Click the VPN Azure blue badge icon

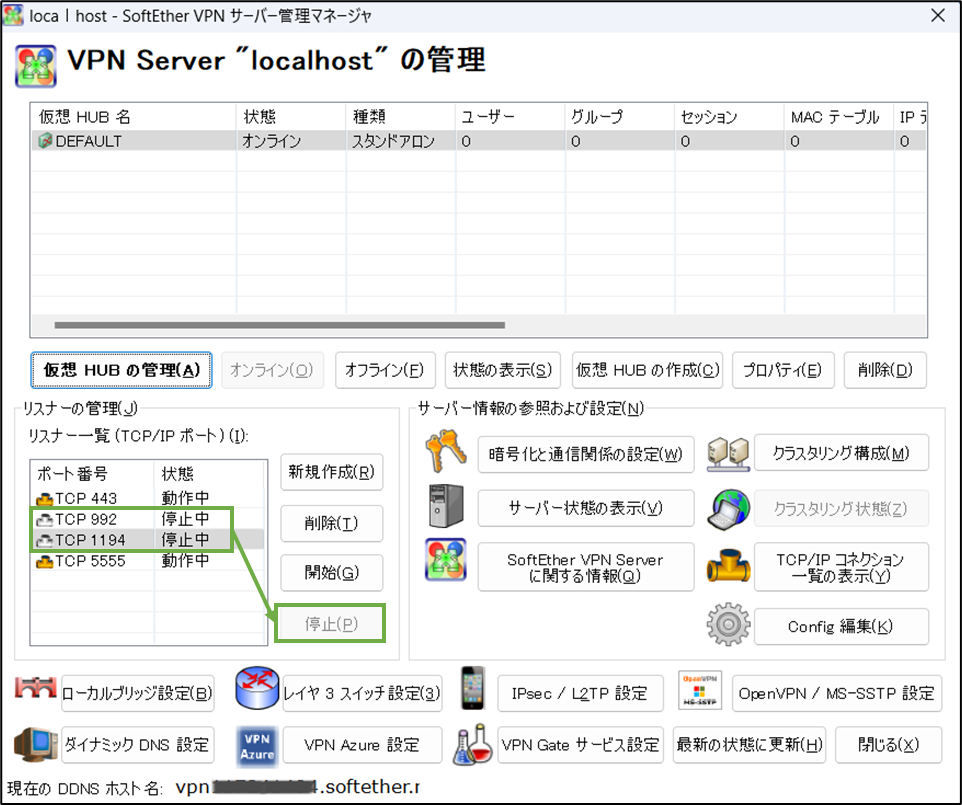(x=257, y=747)
